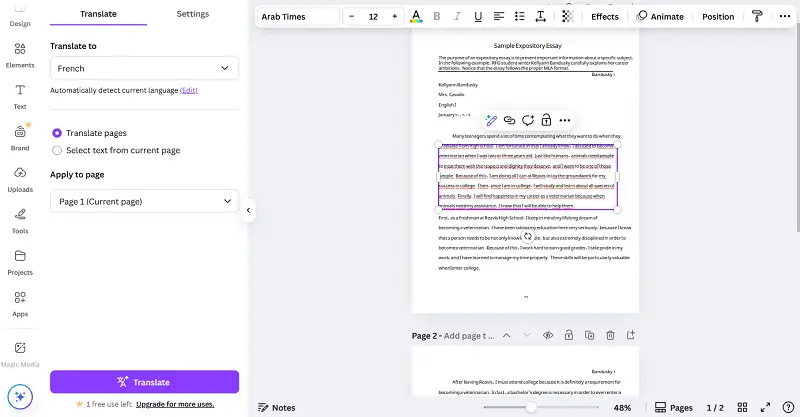Viewport: 800px width, 417px height.
Task: Duplicate Page 2
Action: 589,335
